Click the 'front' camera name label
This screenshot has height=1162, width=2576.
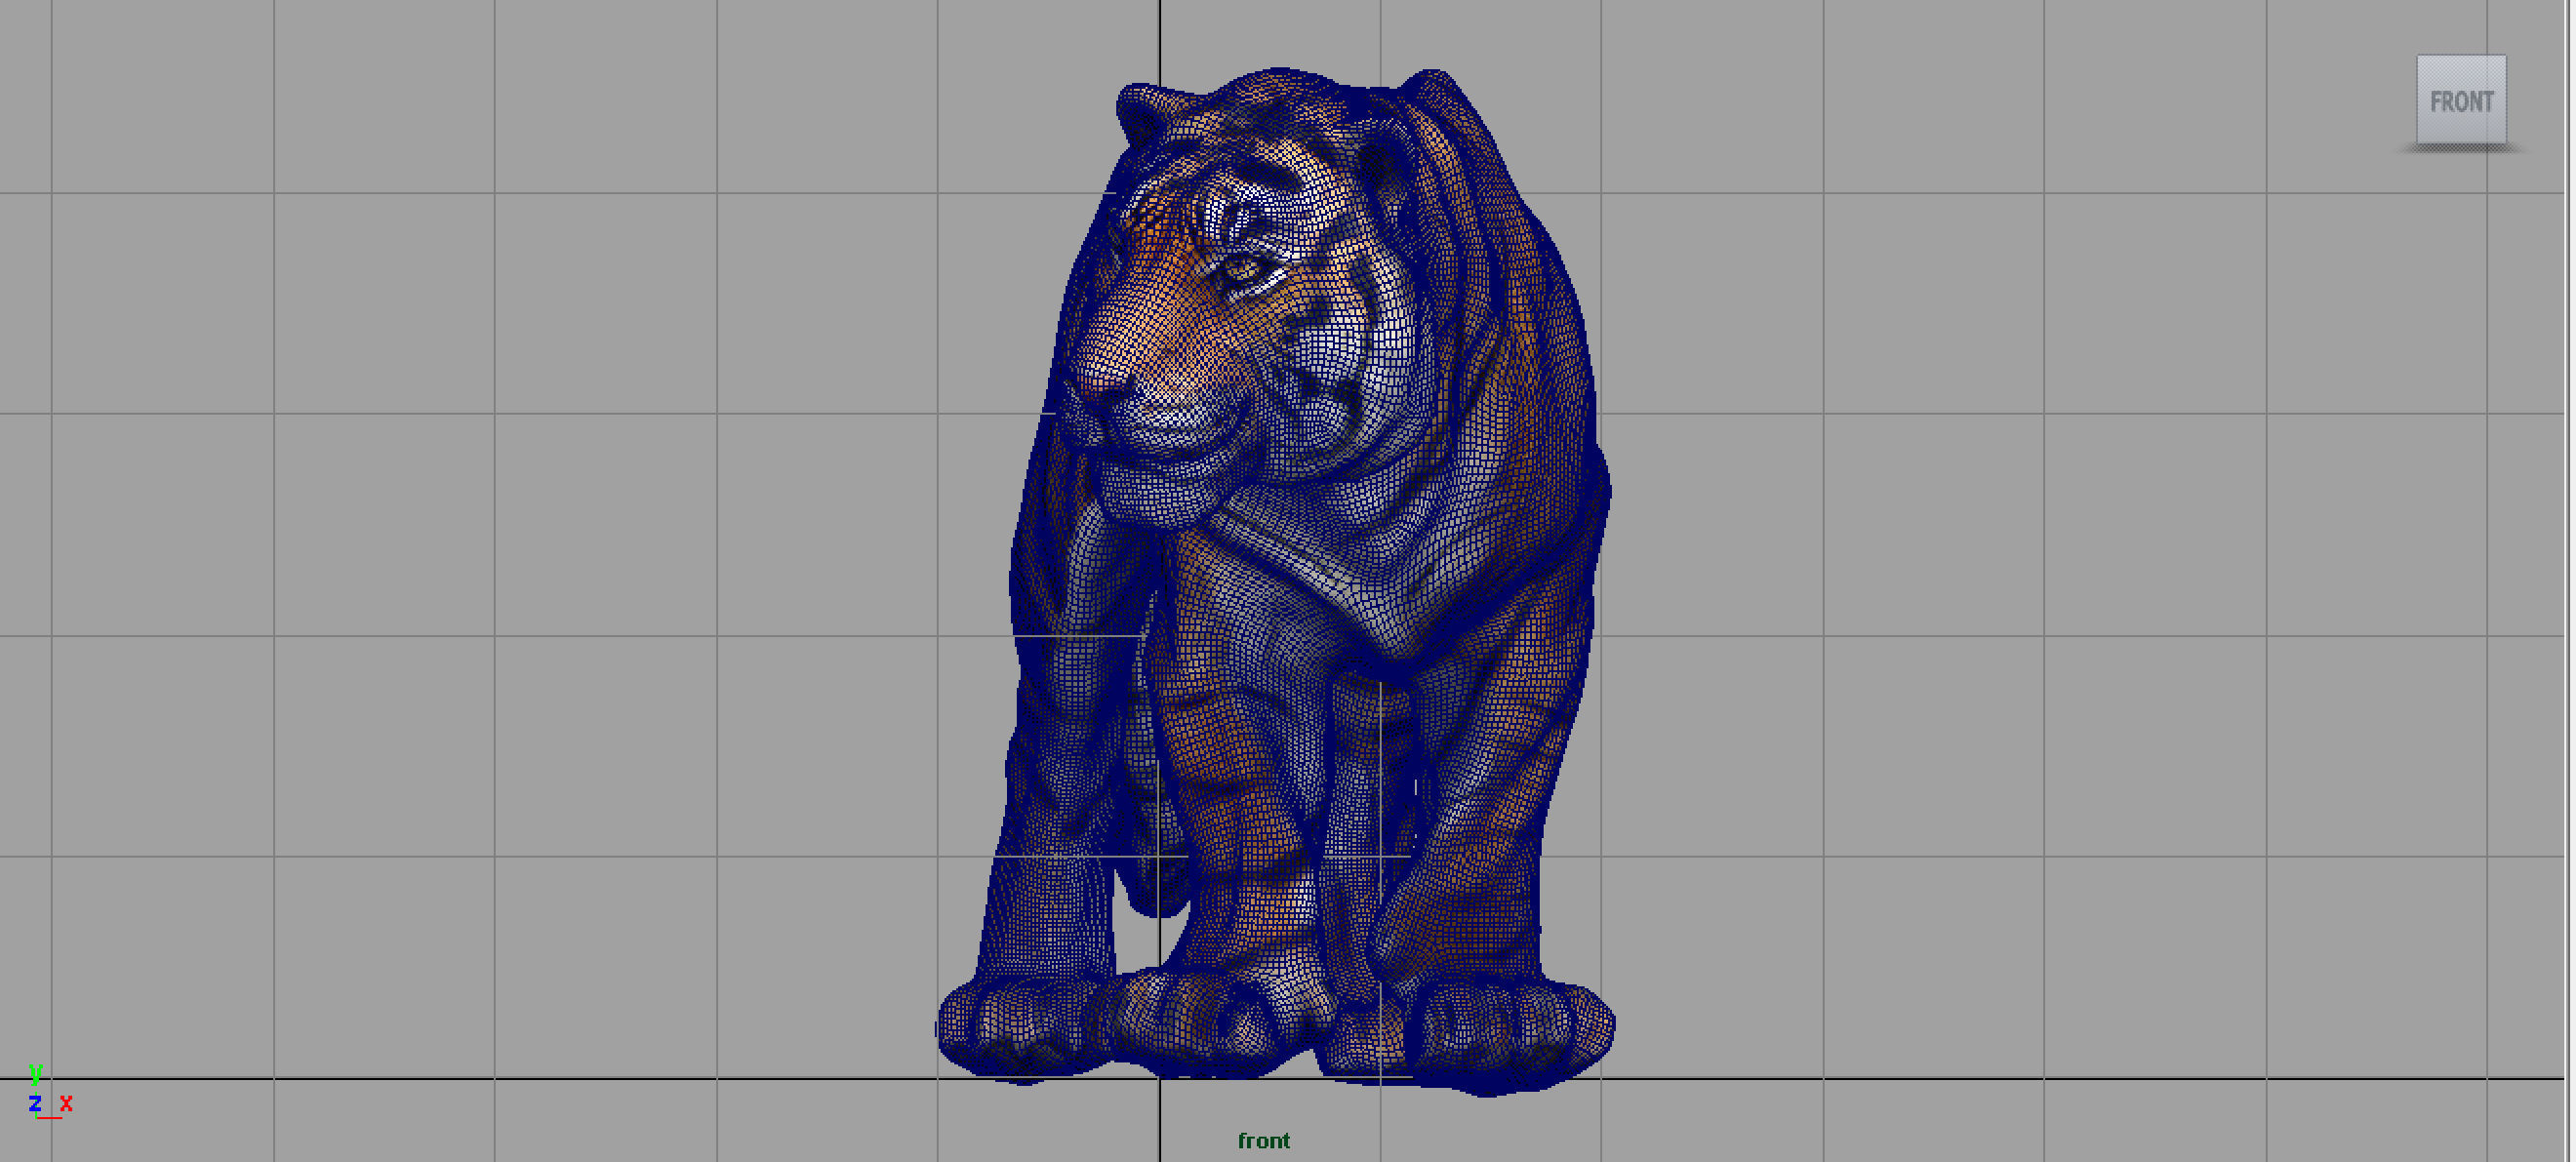pyautogui.click(x=1263, y=1140)
